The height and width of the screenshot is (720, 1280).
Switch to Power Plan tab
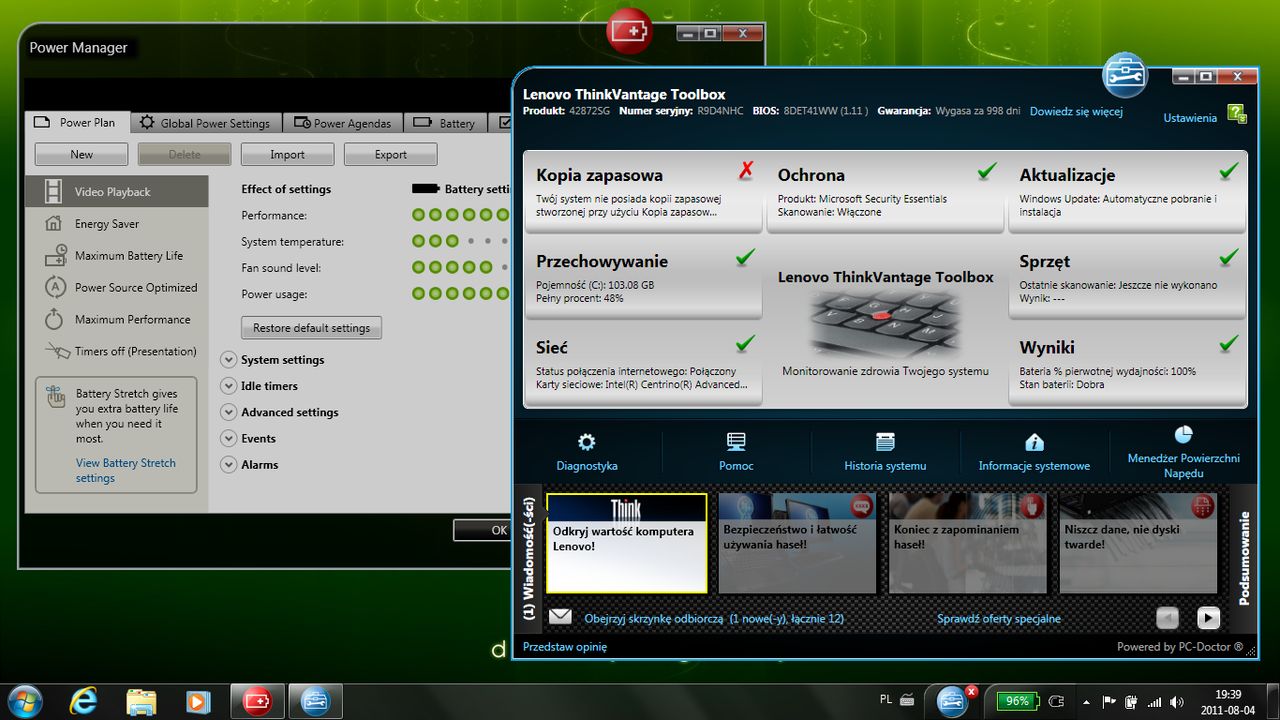76,122
